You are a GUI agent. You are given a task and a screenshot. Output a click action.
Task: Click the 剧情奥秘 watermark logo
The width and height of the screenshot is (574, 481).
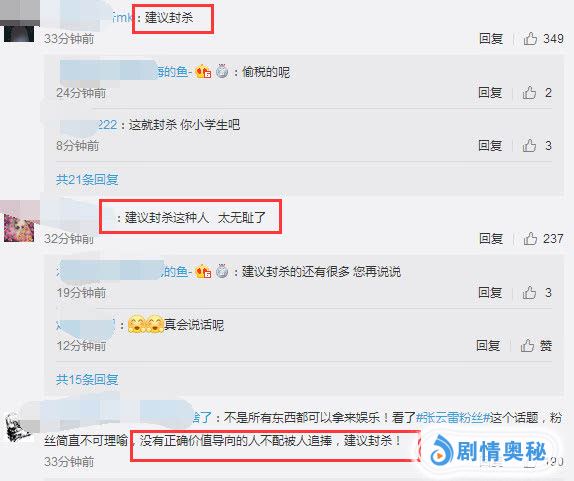[489, 451]
